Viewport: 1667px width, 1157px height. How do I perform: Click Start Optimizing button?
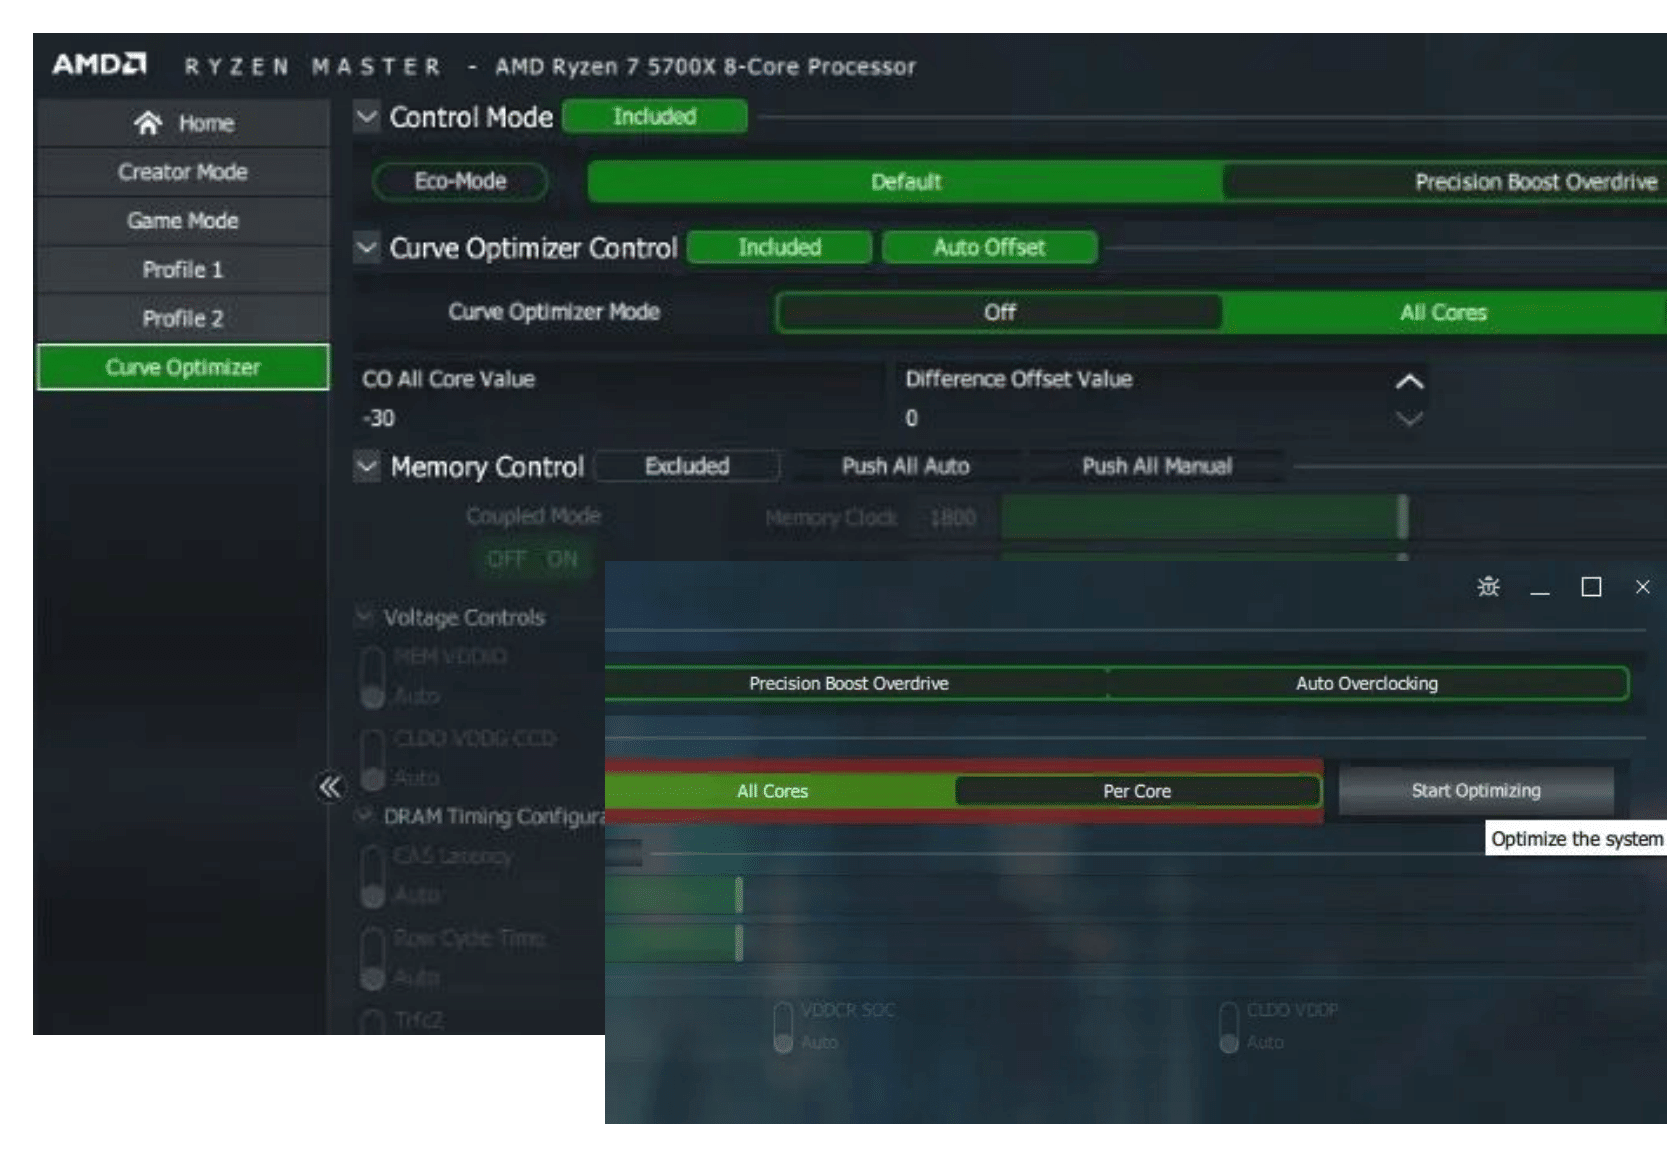[1476, 791]
